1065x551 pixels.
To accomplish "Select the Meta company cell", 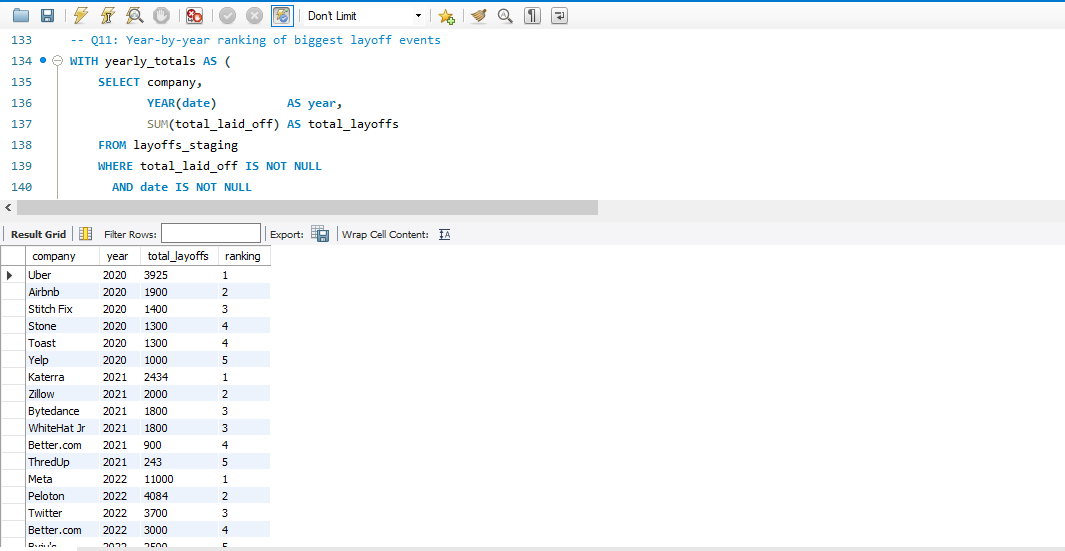I will [x=62, y=479].
